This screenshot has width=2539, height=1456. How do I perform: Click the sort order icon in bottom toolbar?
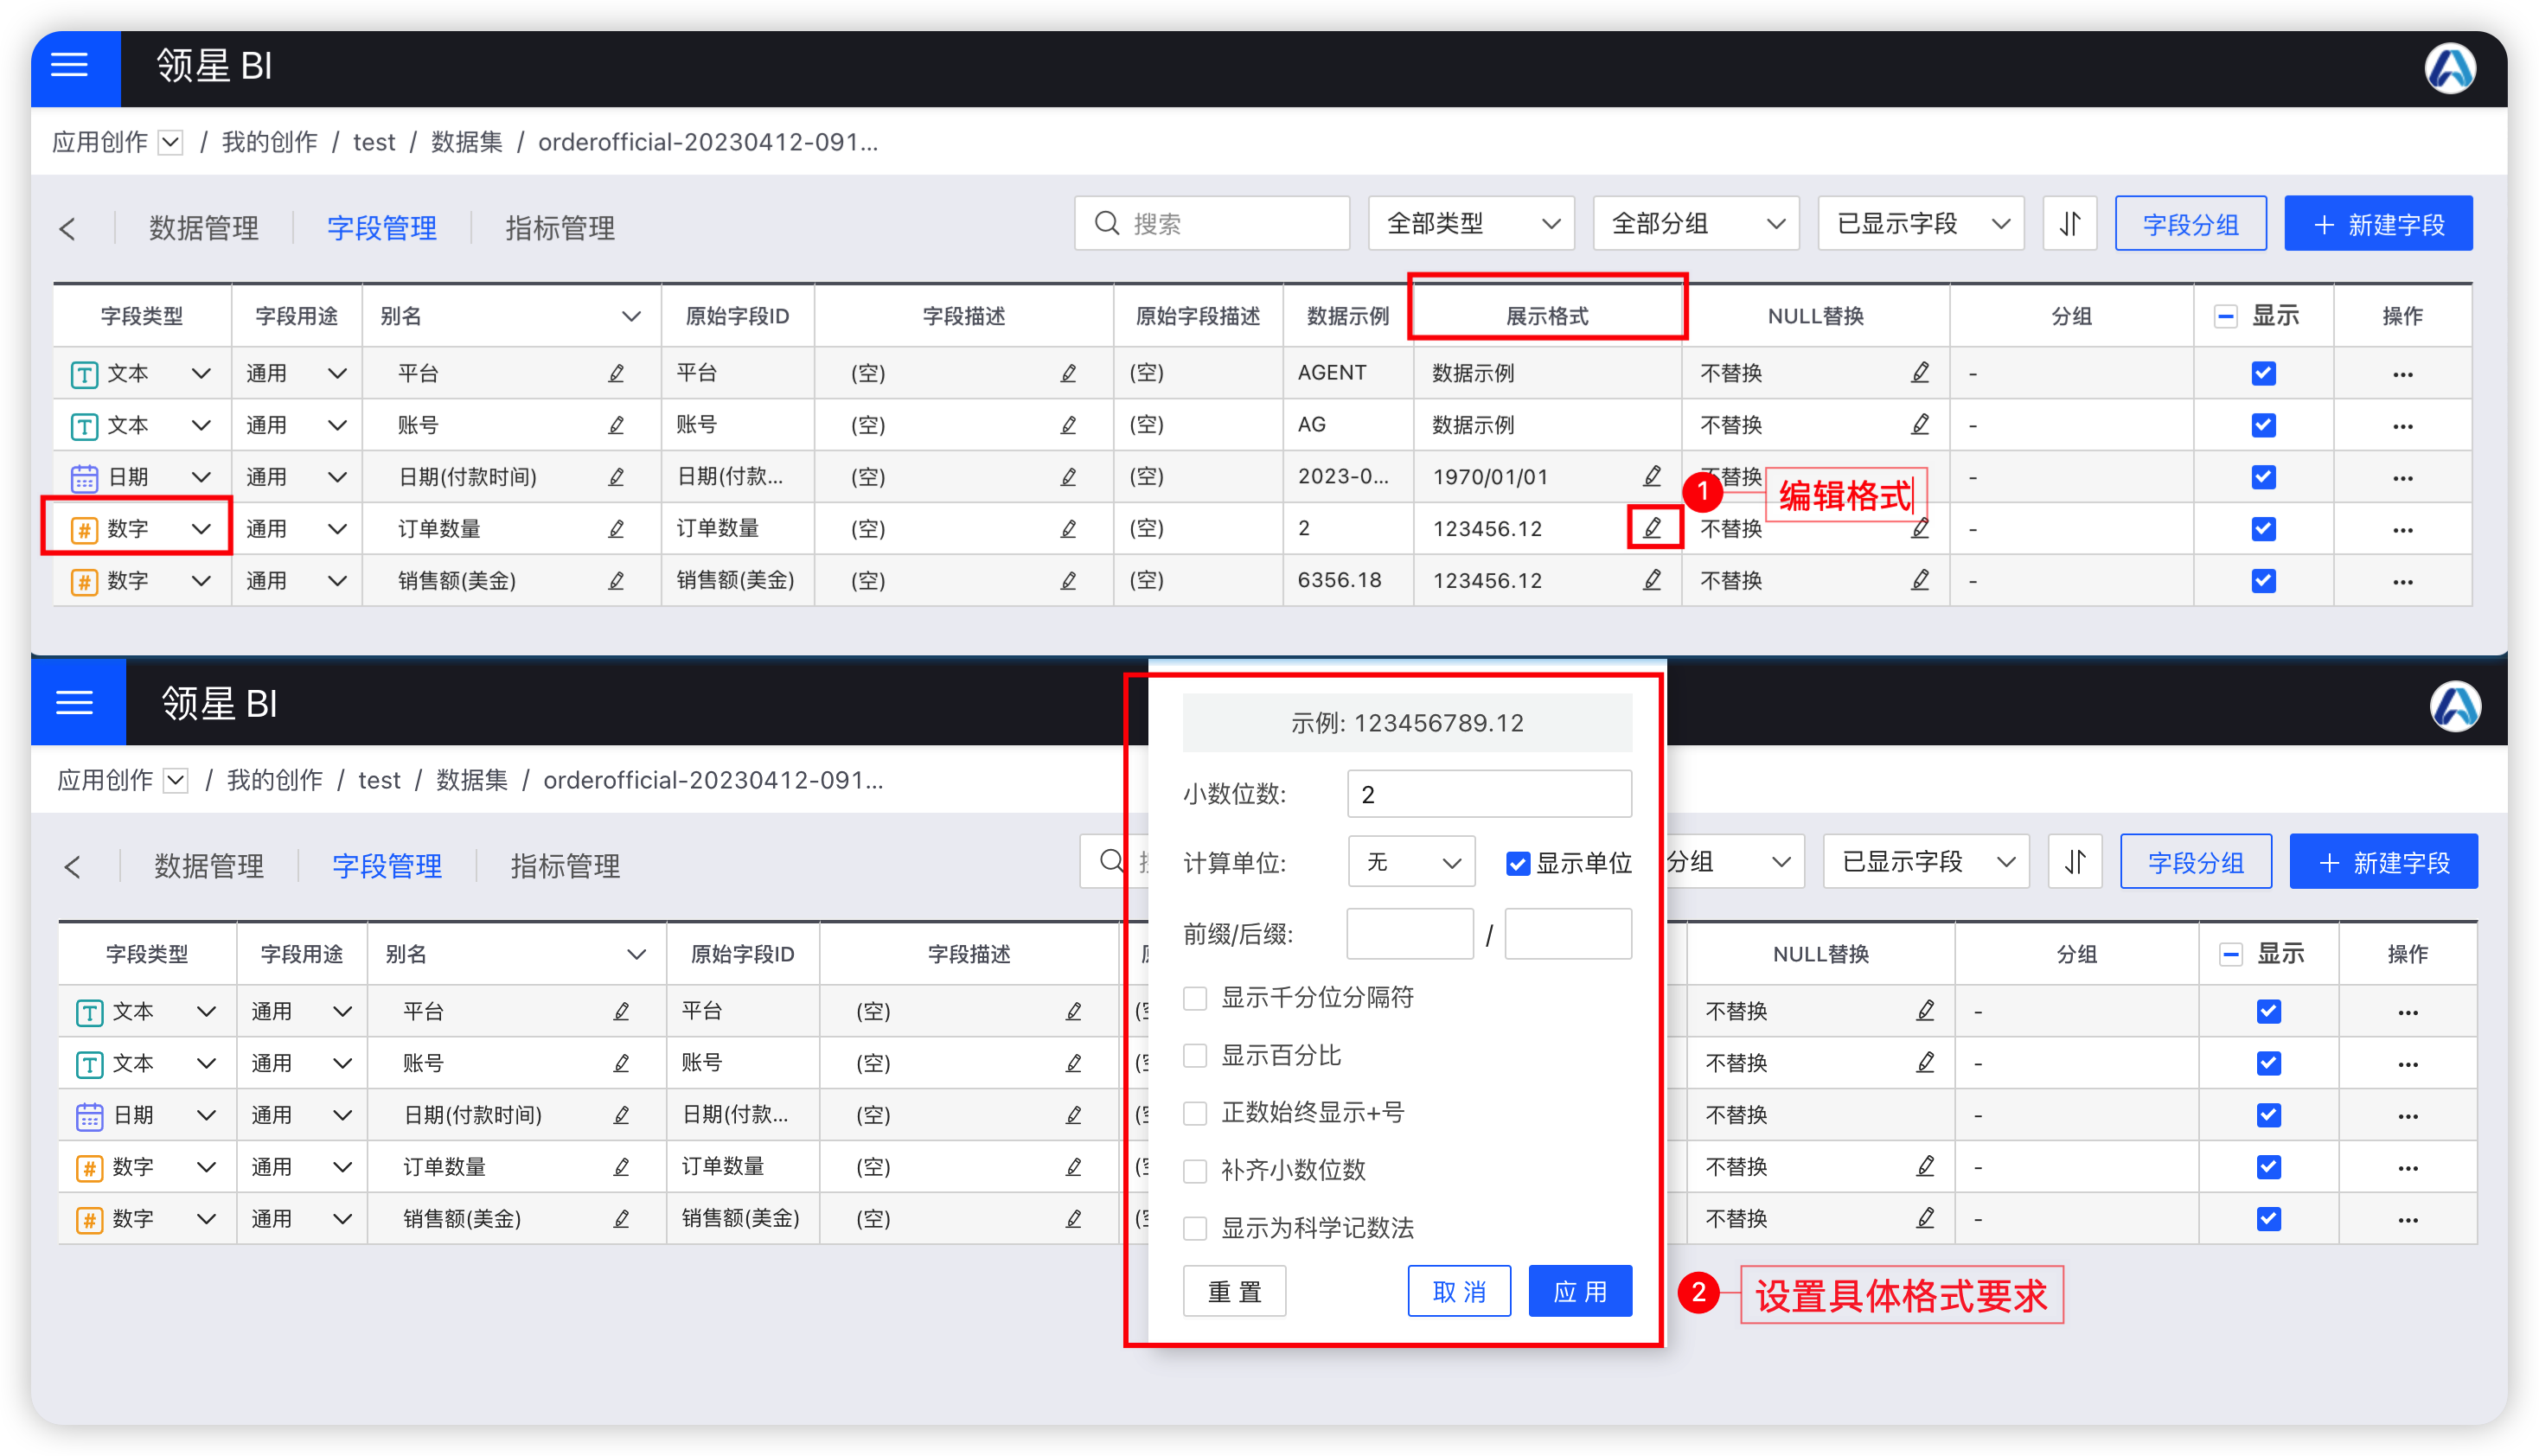[2074, 861]
